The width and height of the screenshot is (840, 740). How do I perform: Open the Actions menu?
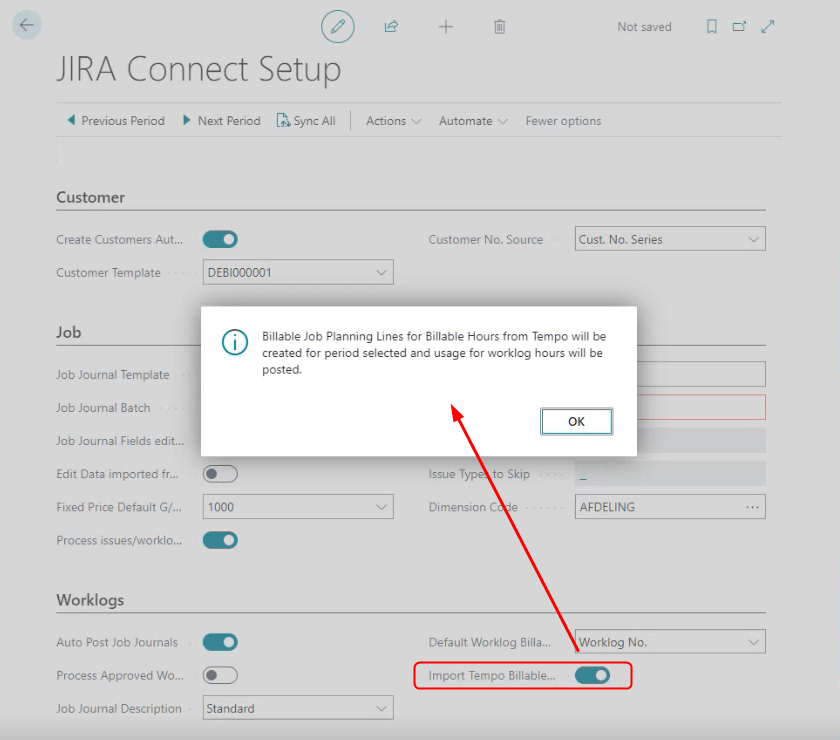[393, 121]
